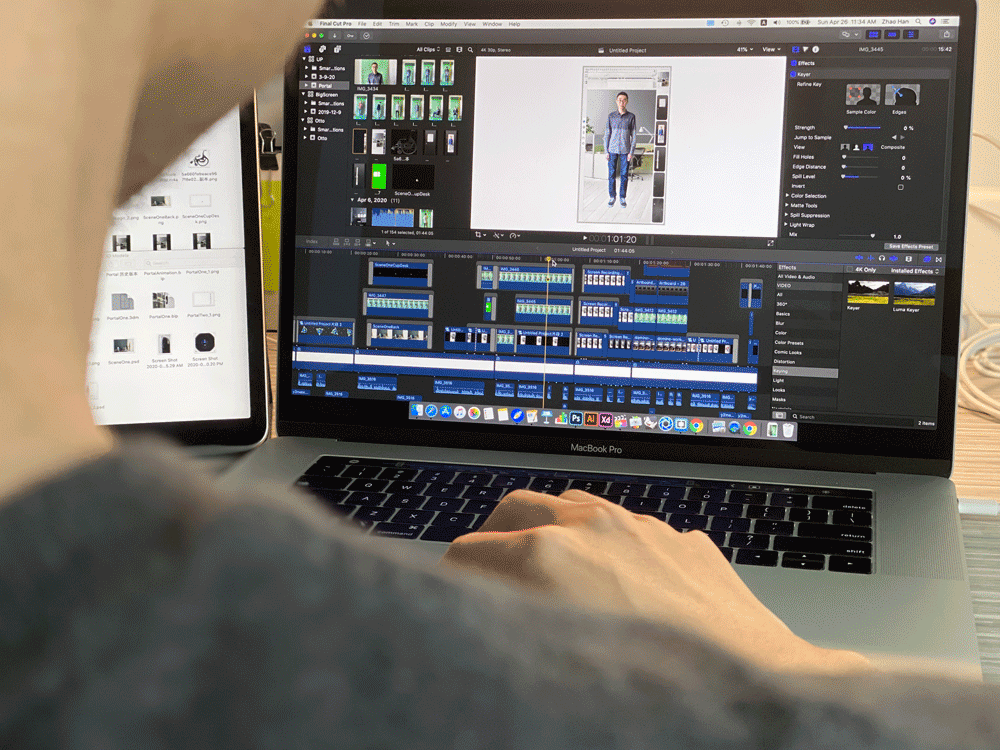Screen dimensions: 1000x750
Task: Set Keyer view to Matte icon
Action: point(857,147)
